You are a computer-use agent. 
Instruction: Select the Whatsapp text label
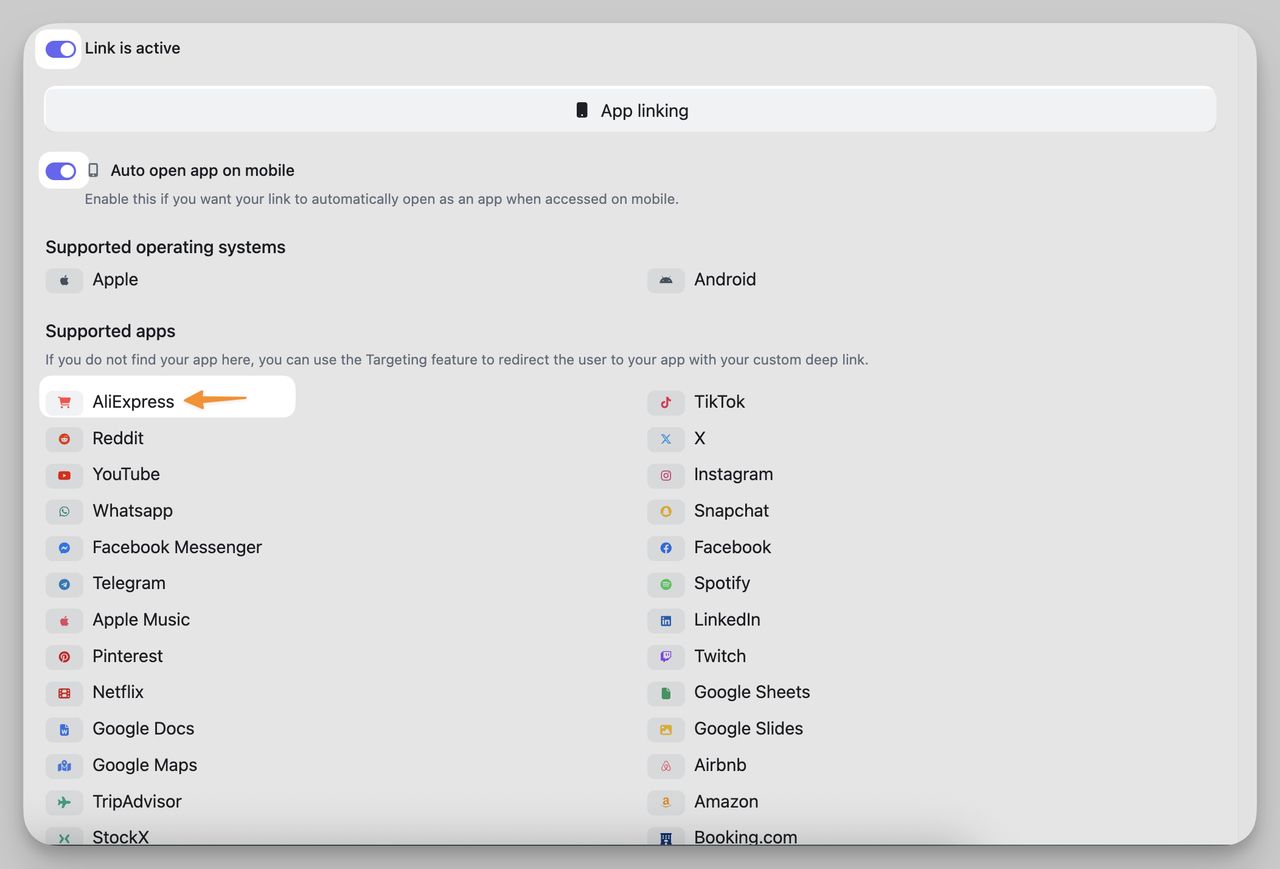pos(133,511)
